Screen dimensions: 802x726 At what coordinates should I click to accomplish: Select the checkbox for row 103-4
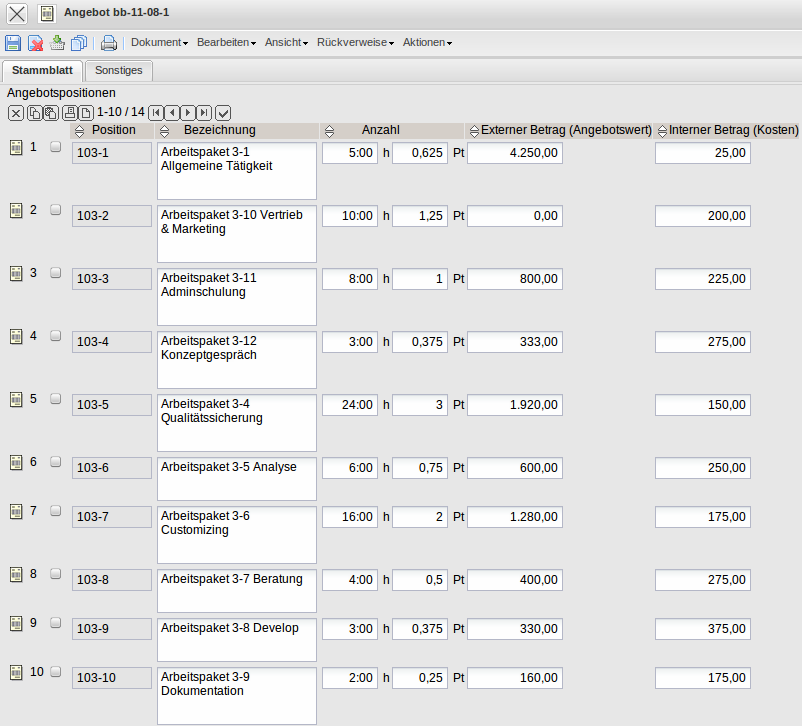(x=56, y=336)
